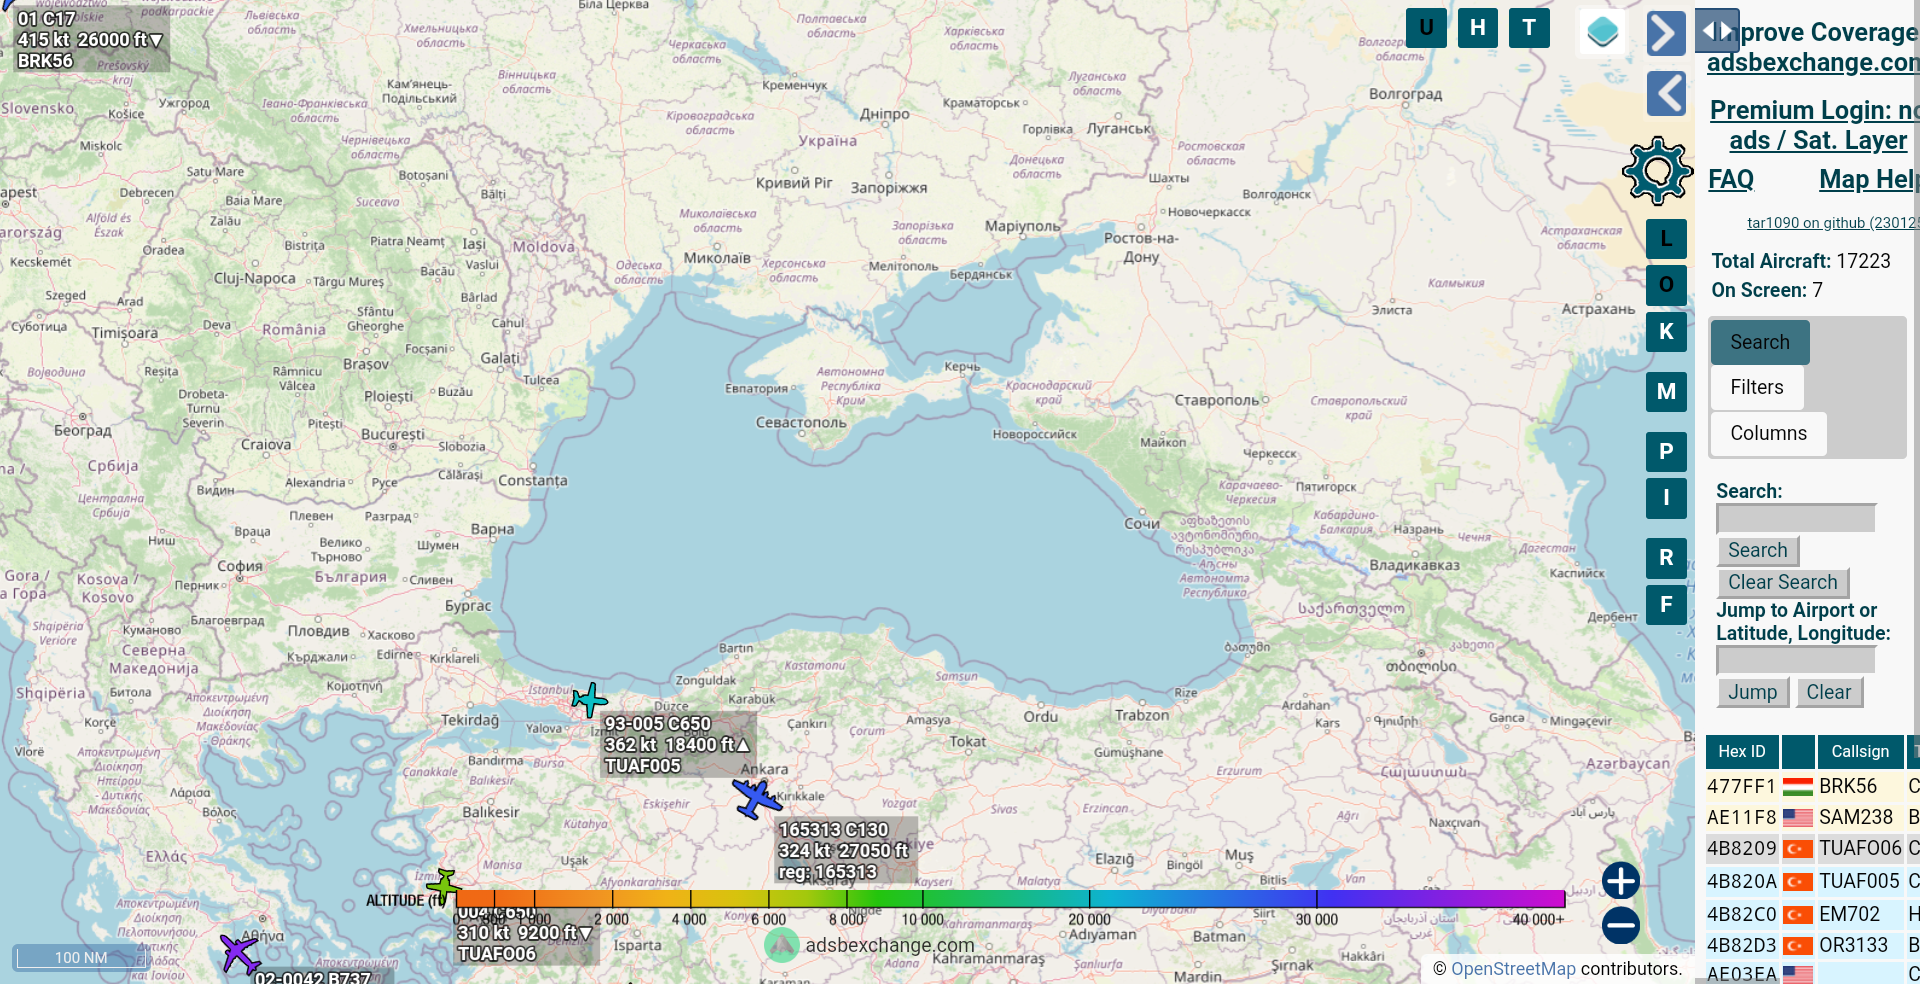Click the R map button
The height and width of the screenshot is (984, 1920).
point(1666,558)
